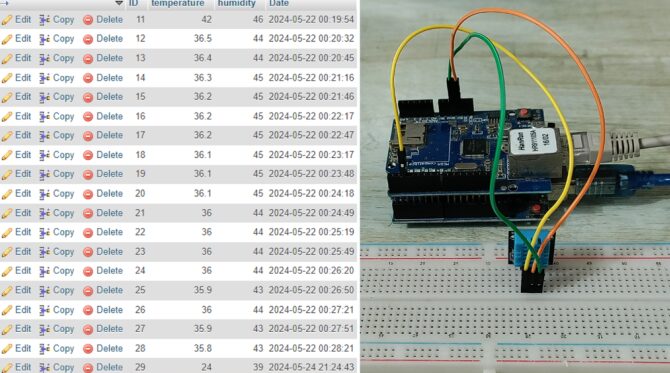Image resolution: width=670 pixels, height=373 pixels.
Task: Open the dropdown arrow left of ID column
Action: [119, 3]
